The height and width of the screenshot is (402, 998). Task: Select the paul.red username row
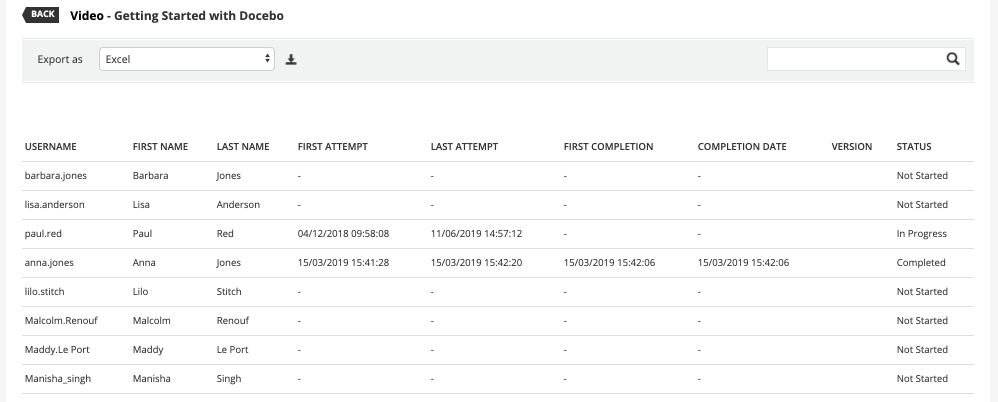click(x=44, y=234)
